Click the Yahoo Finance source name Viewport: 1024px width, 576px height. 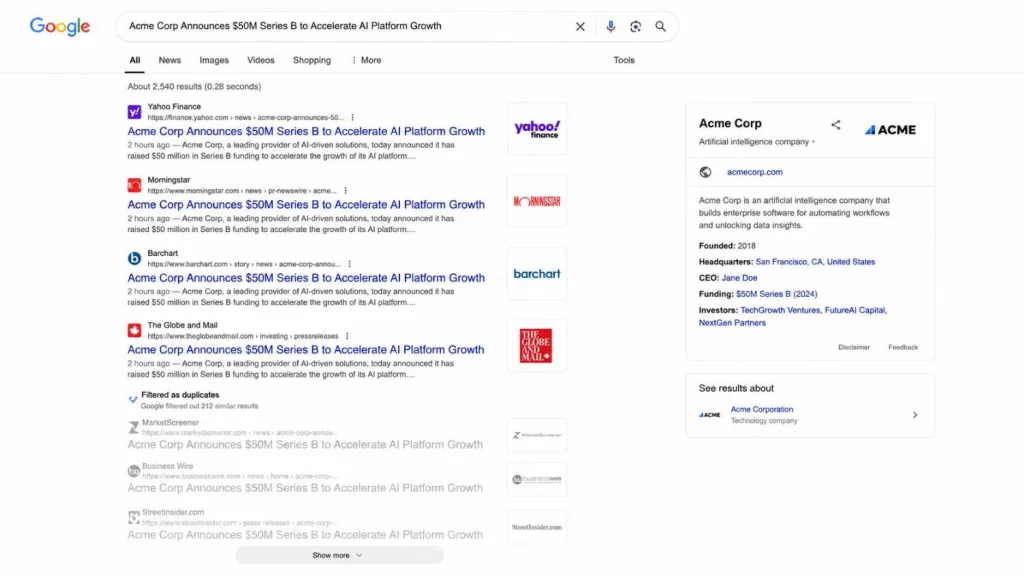(174, 106)
